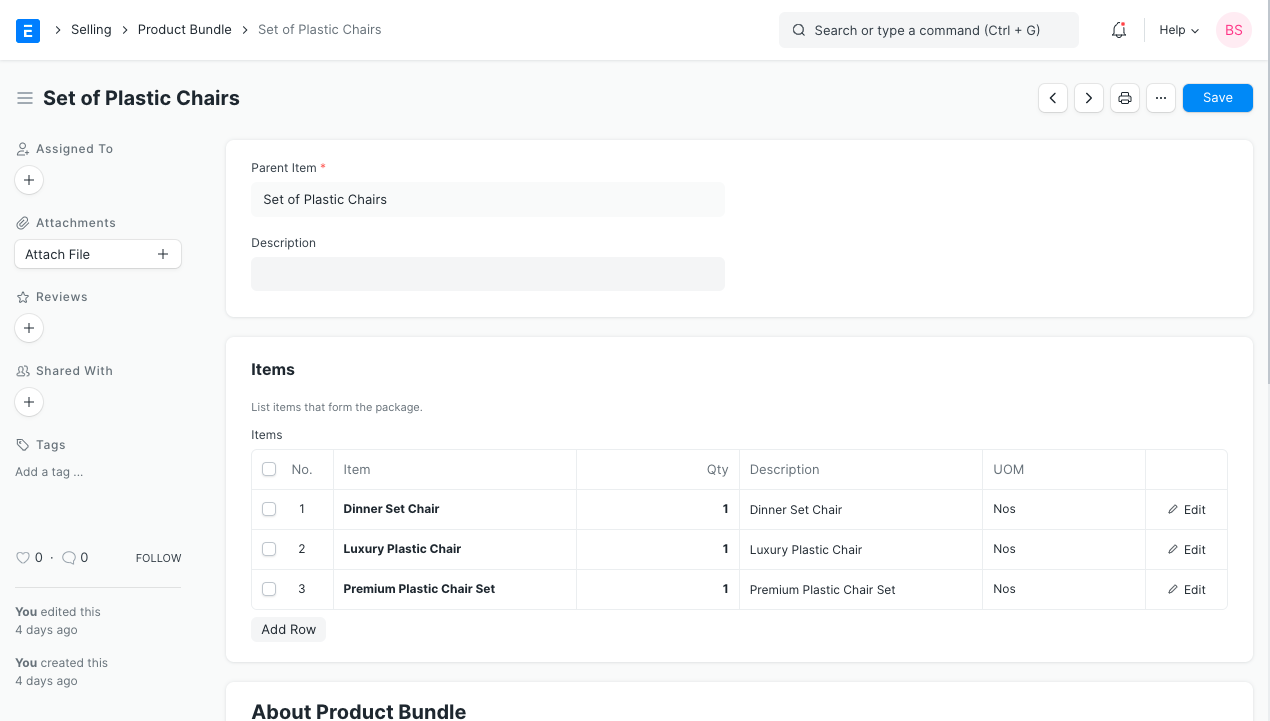
Task: Open the Parent Item link field
Action: coord(487,200)
